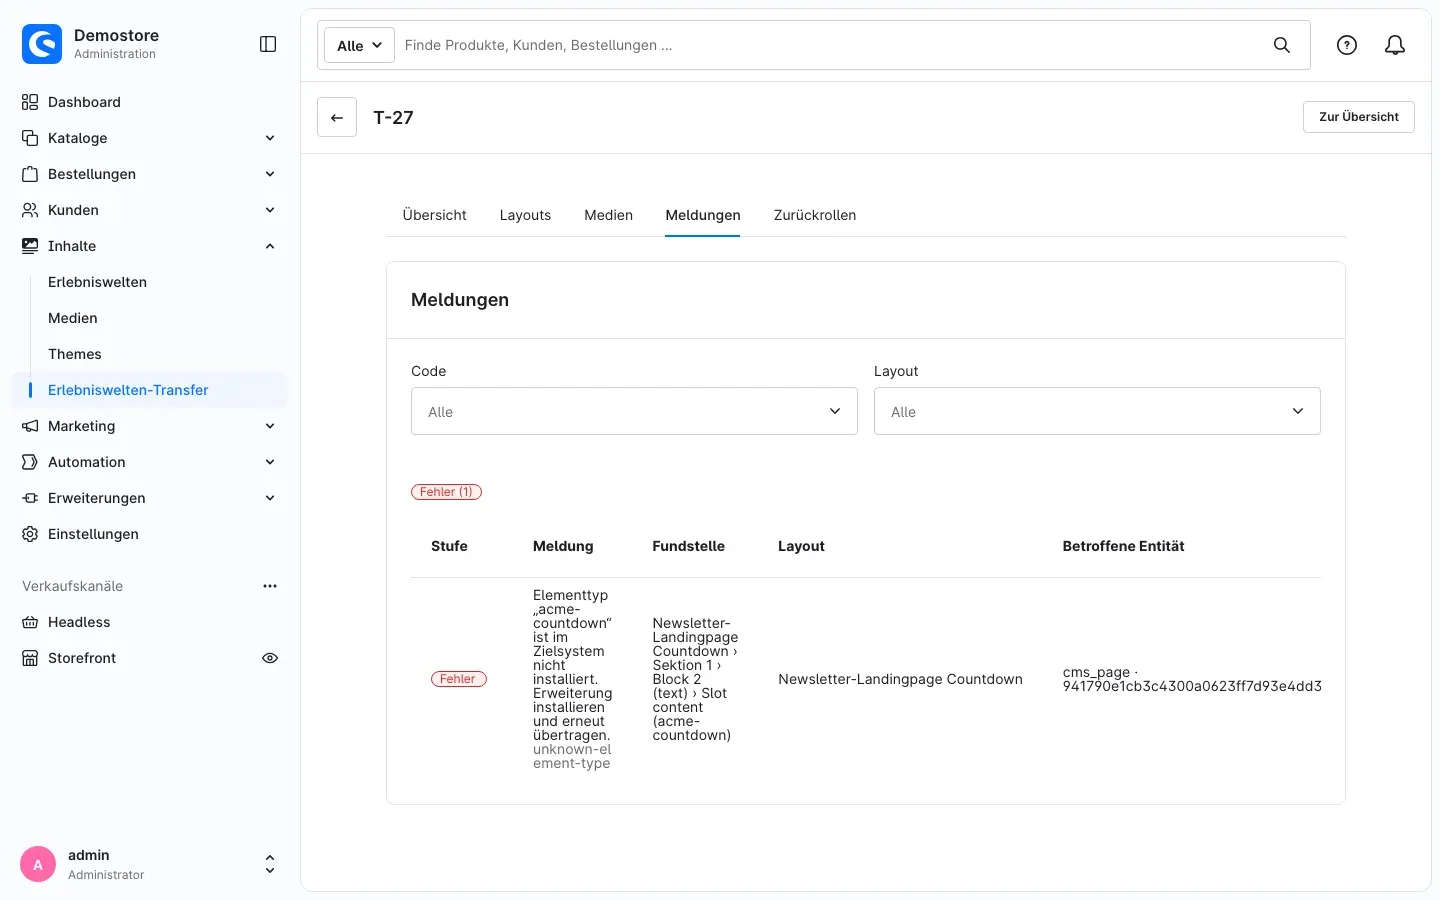Open the admin user menu chevron

pos(270,865)
